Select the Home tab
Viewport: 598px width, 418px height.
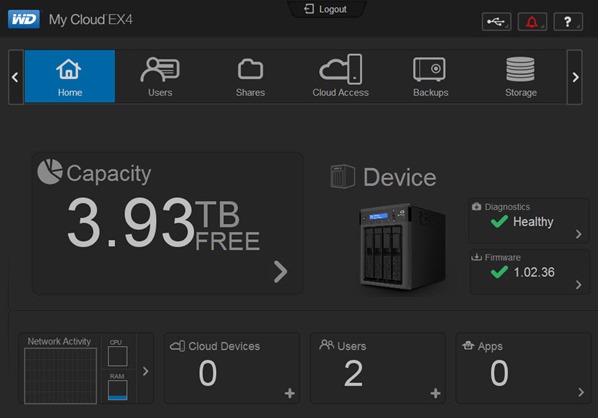pos(70,76)
